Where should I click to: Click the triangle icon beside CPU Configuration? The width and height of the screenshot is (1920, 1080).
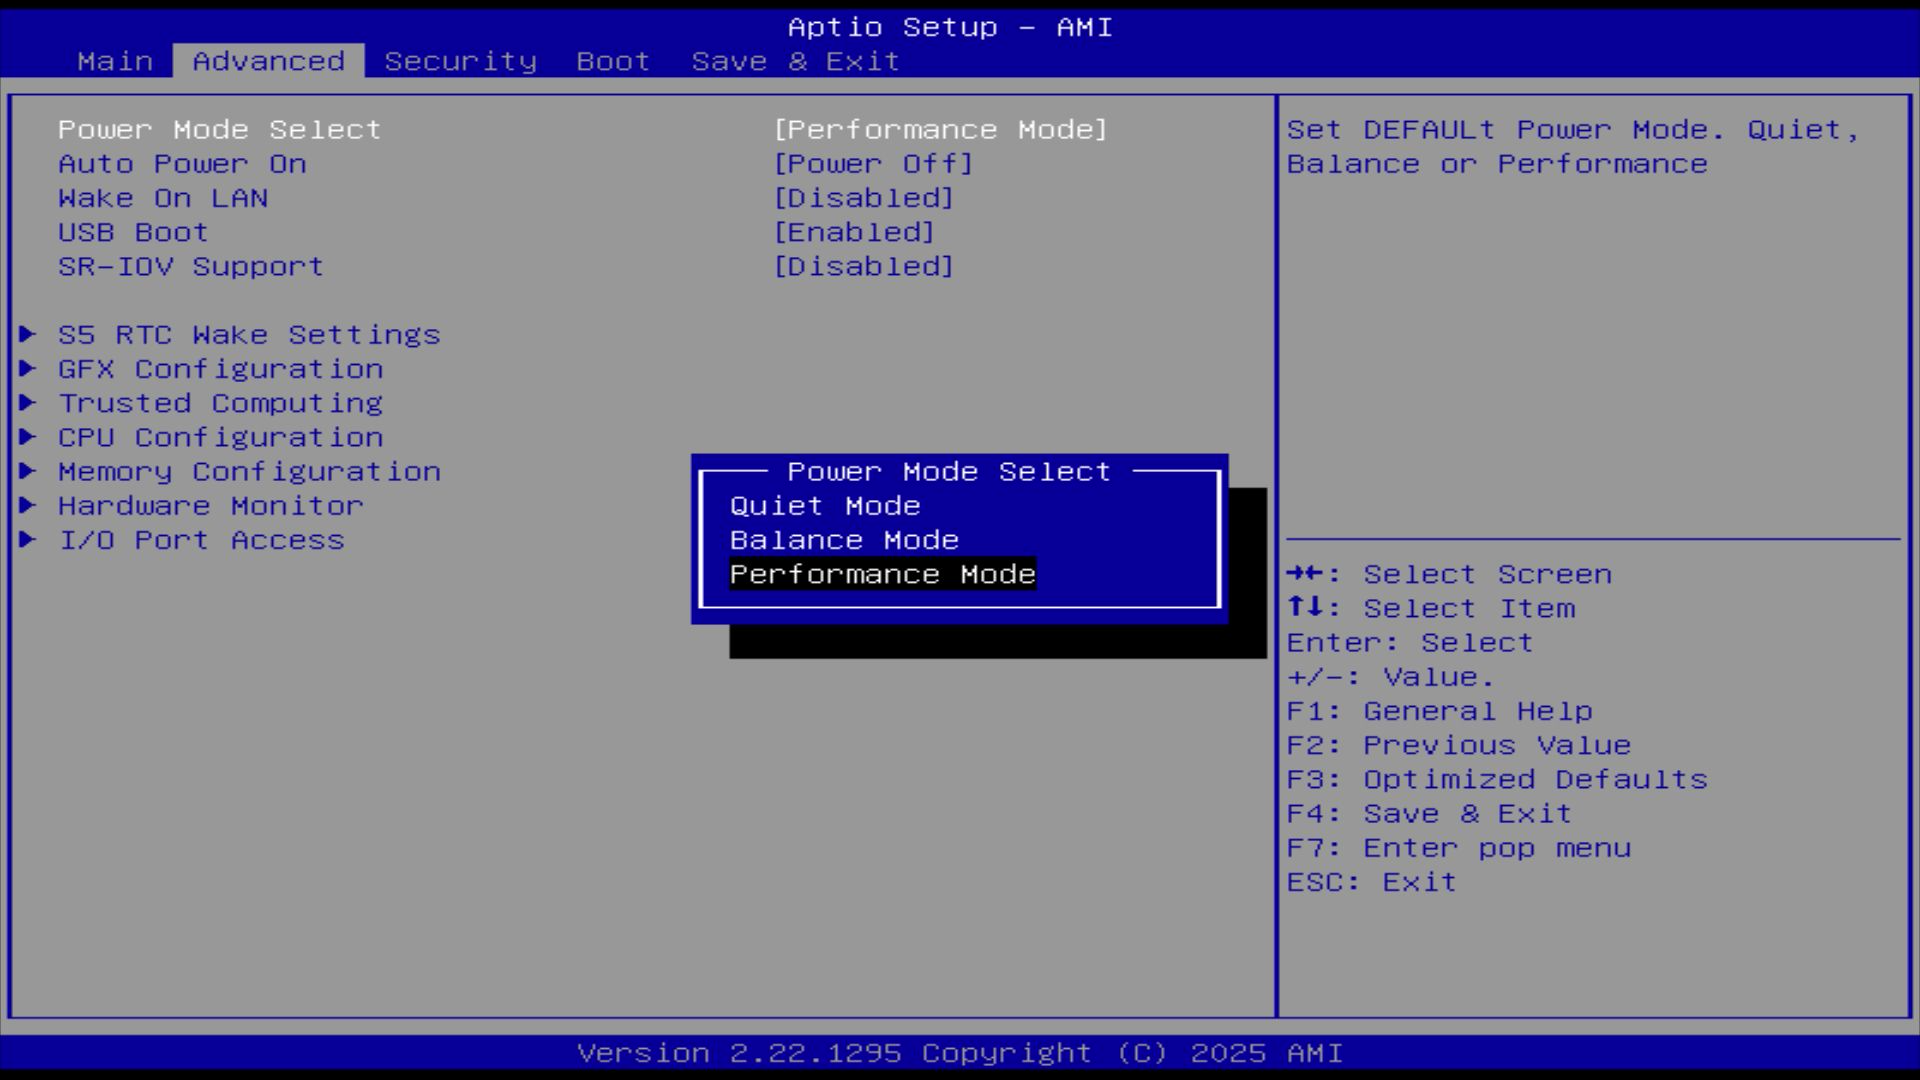pos(28,436)
